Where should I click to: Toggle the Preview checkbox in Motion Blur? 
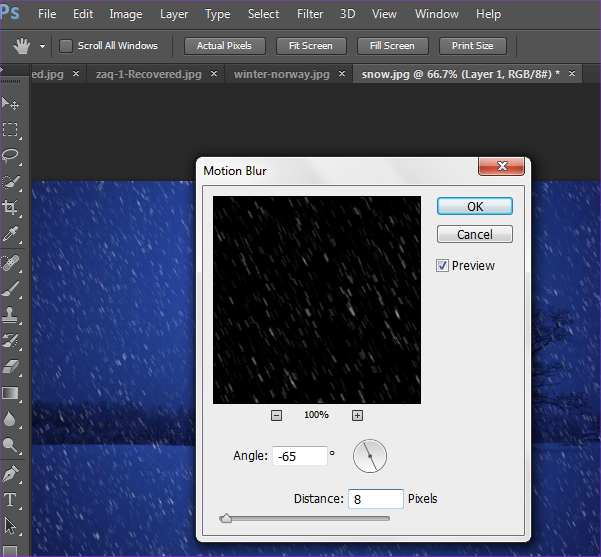click(x=443, y=266)
